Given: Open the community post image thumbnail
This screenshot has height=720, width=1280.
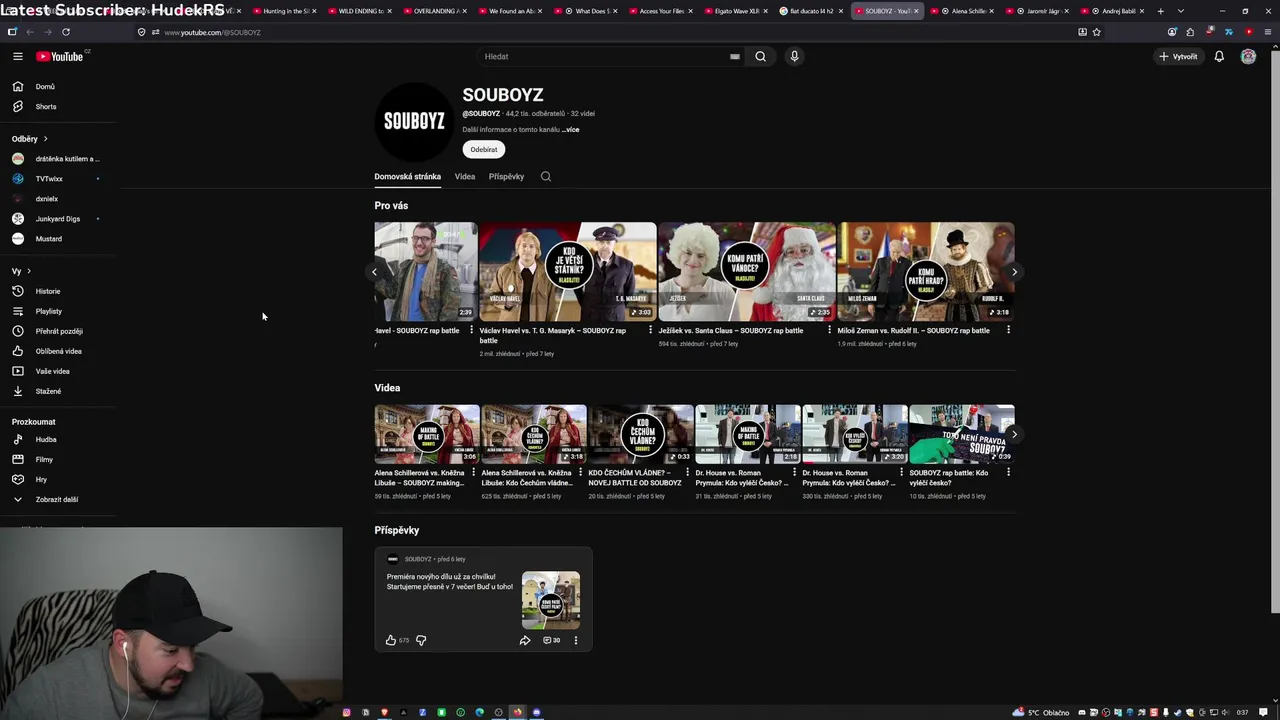Looking at the screenshot, I should (x=551, y=600).
